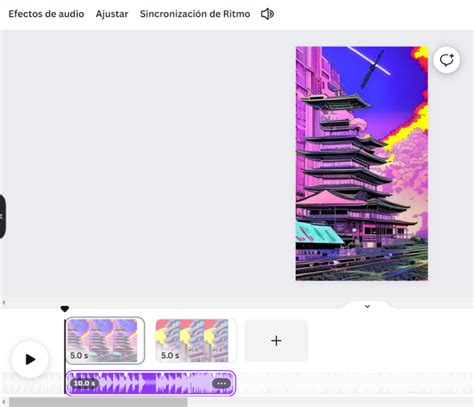Click the bottom scrollbar left arrow
Image resolution: width=474 pixels, height=407 pixels.
point(4,402)
